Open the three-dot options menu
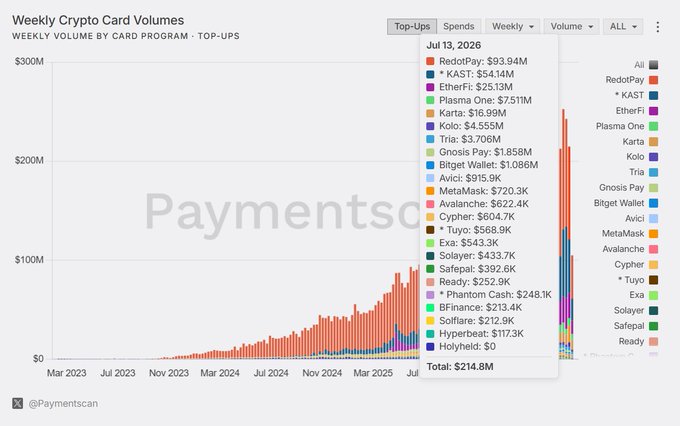The image size is (680, 426). coord(657,27)
